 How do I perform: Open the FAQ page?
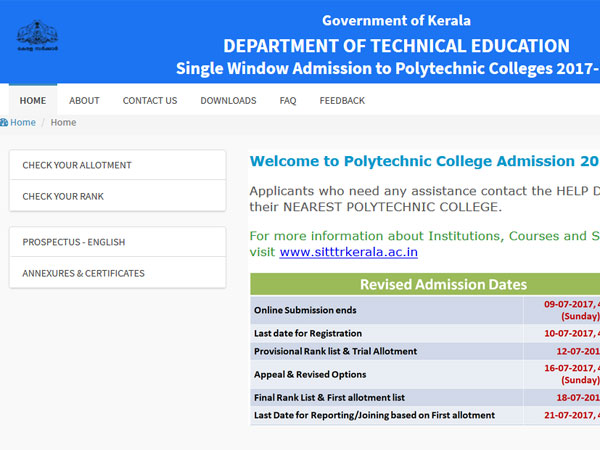click(x=288, y=101)
